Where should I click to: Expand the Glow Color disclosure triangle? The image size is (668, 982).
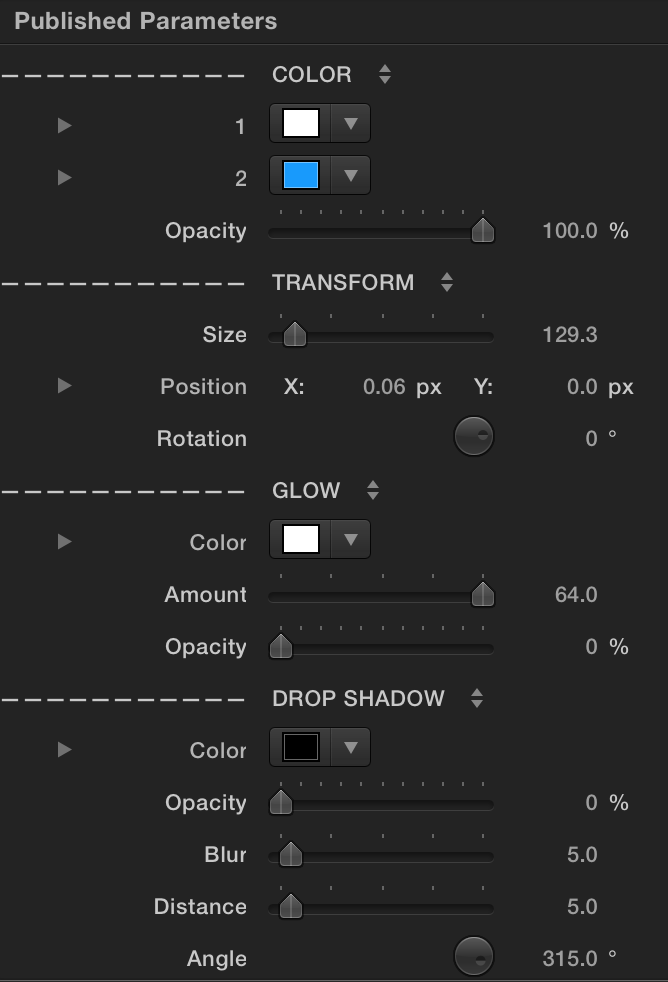[64, 542]
